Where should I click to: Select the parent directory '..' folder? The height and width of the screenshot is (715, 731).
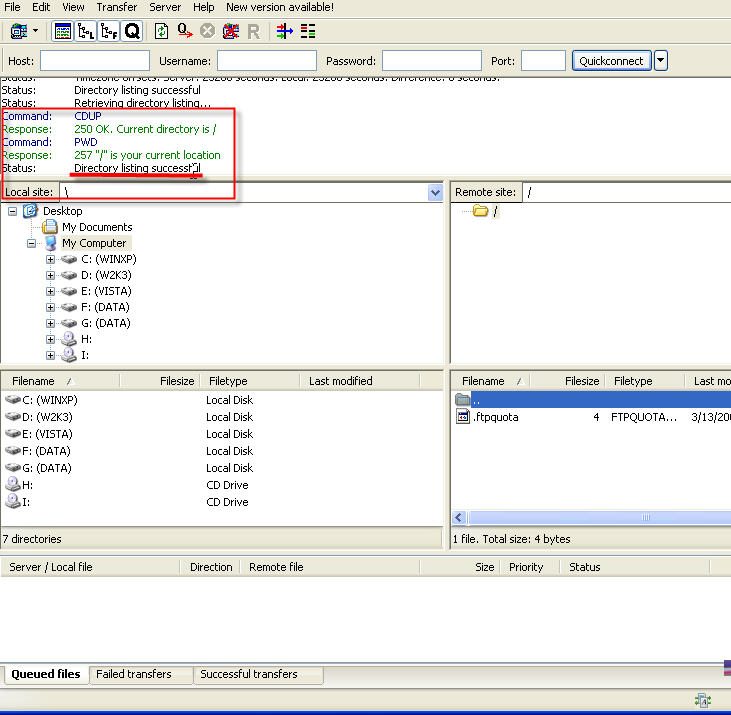tap(476, 400)
